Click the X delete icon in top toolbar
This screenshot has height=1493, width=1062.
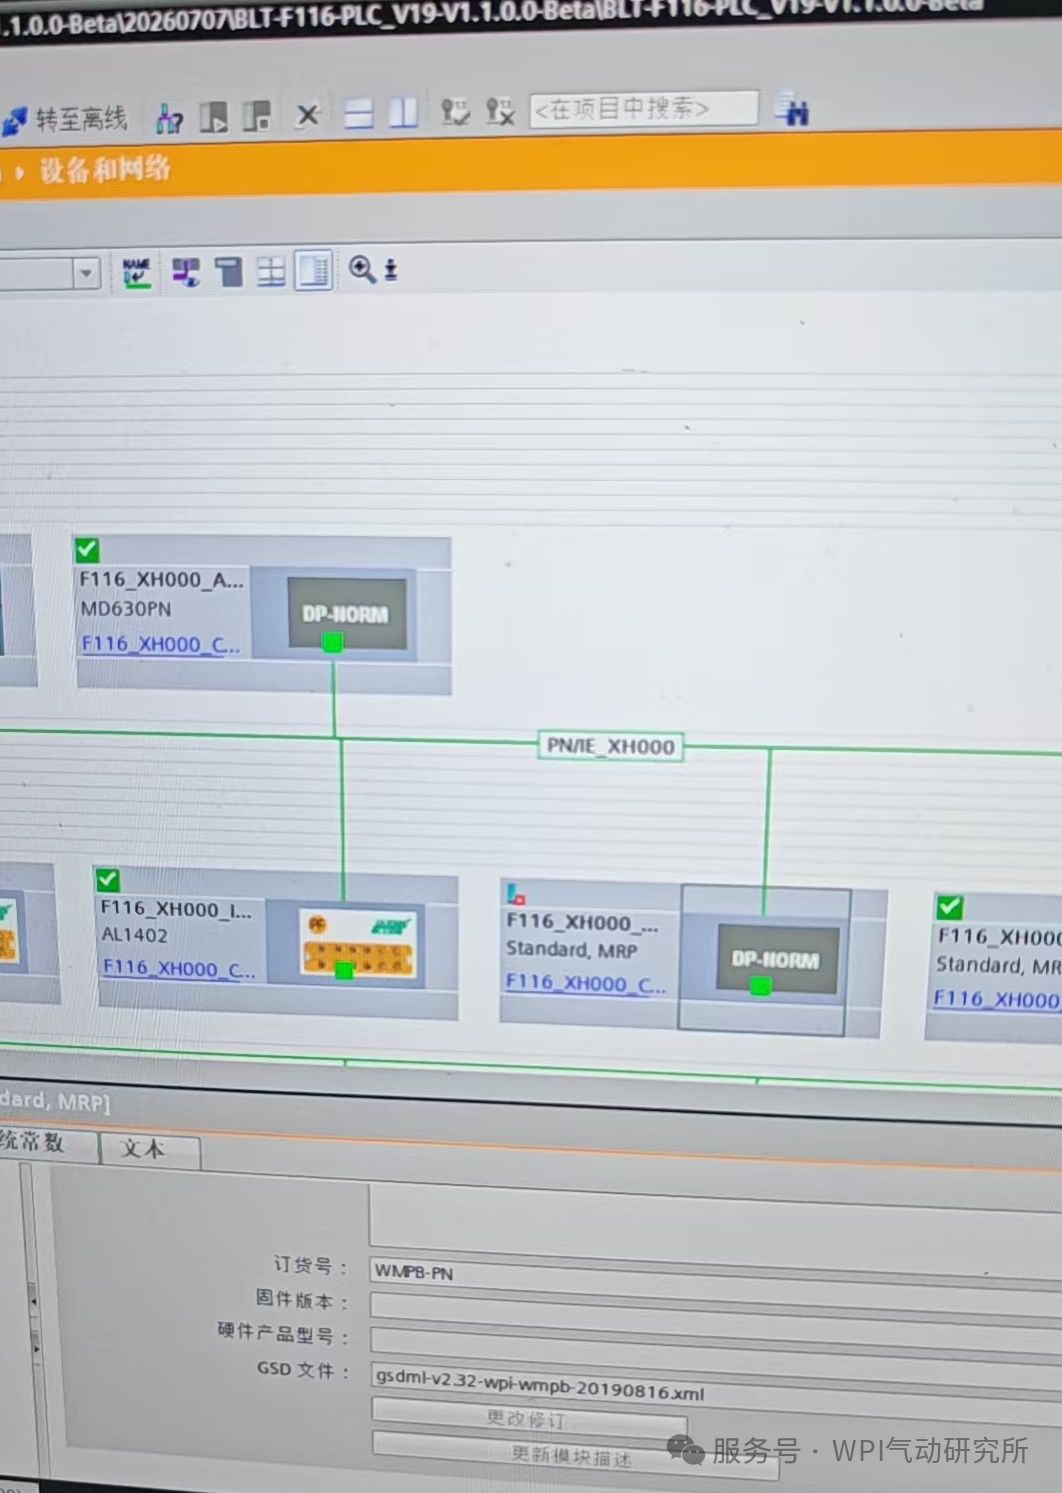[308, 115]
